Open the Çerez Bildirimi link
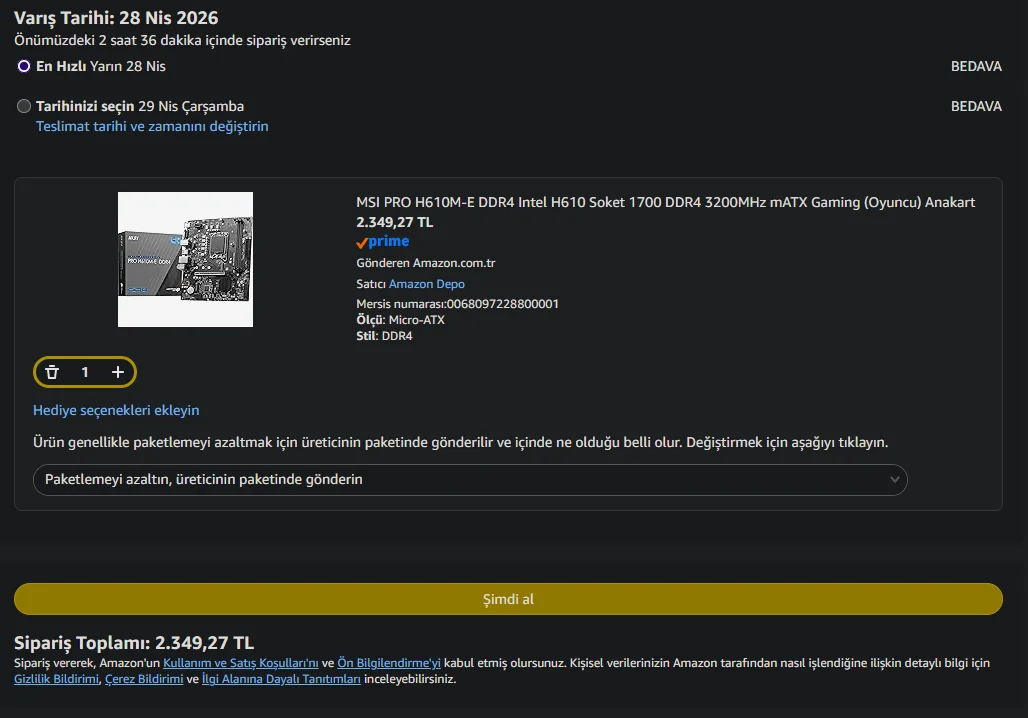This screenshot has width=1028, height=718. click(x=144, y=679)
